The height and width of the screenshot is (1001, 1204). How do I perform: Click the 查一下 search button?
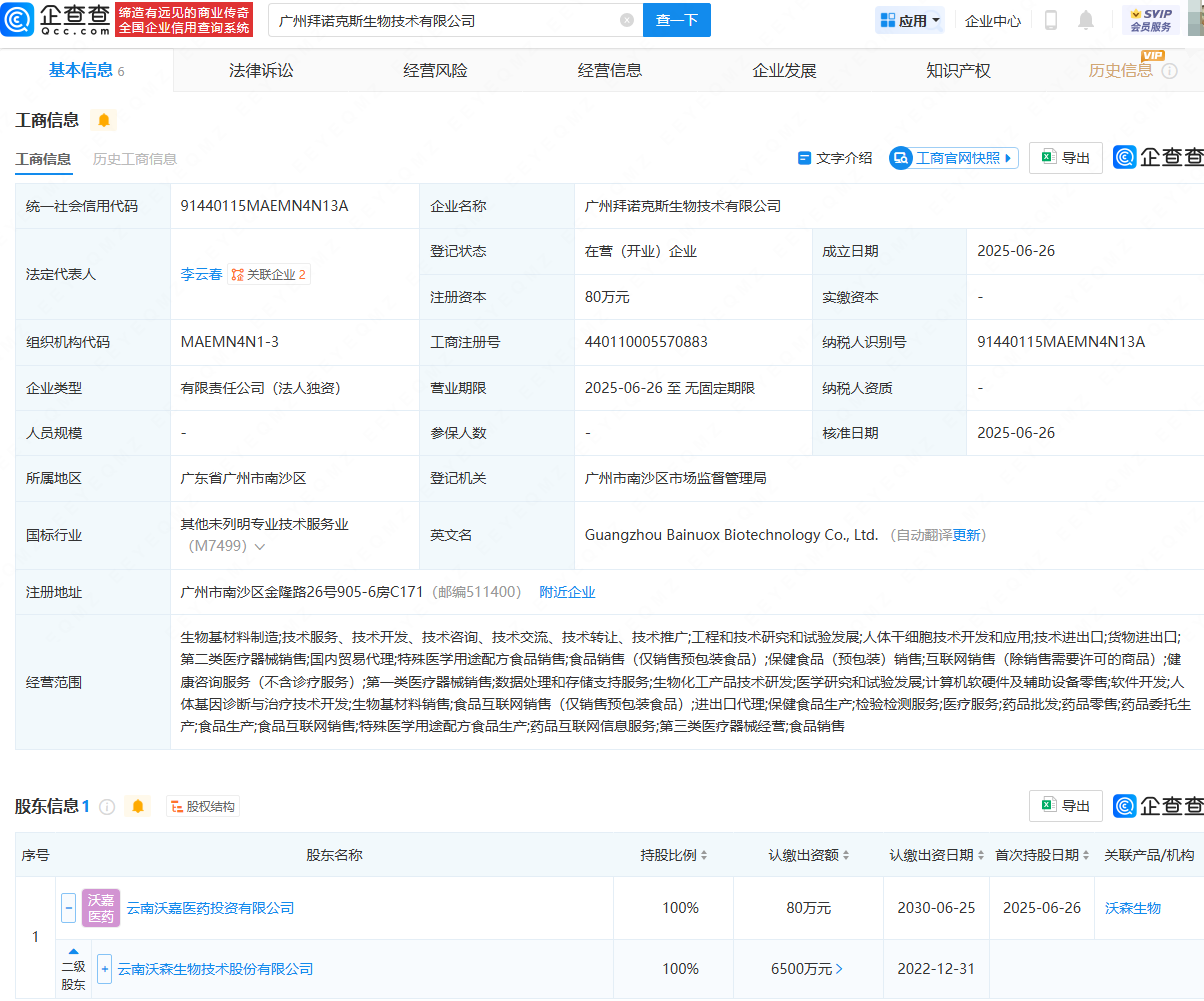coord(676,20)
